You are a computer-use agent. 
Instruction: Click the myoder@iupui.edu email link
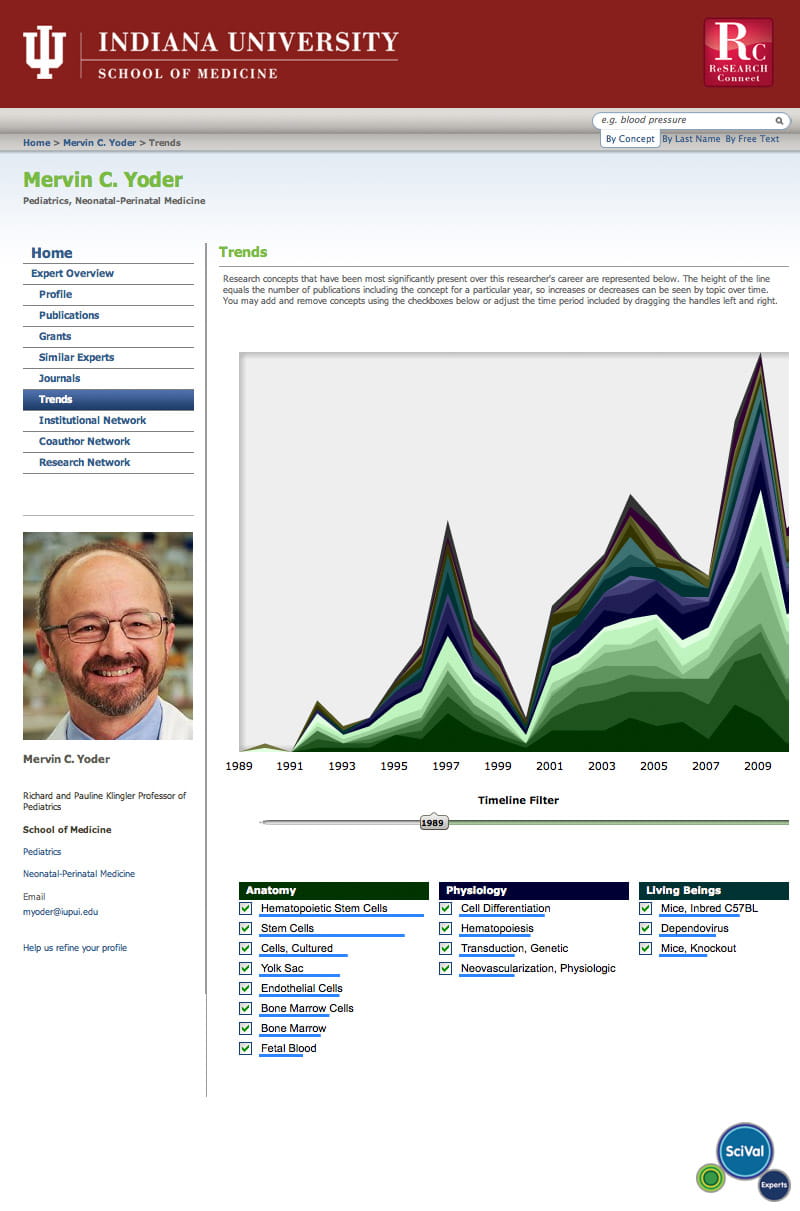(x=59, y=911)
